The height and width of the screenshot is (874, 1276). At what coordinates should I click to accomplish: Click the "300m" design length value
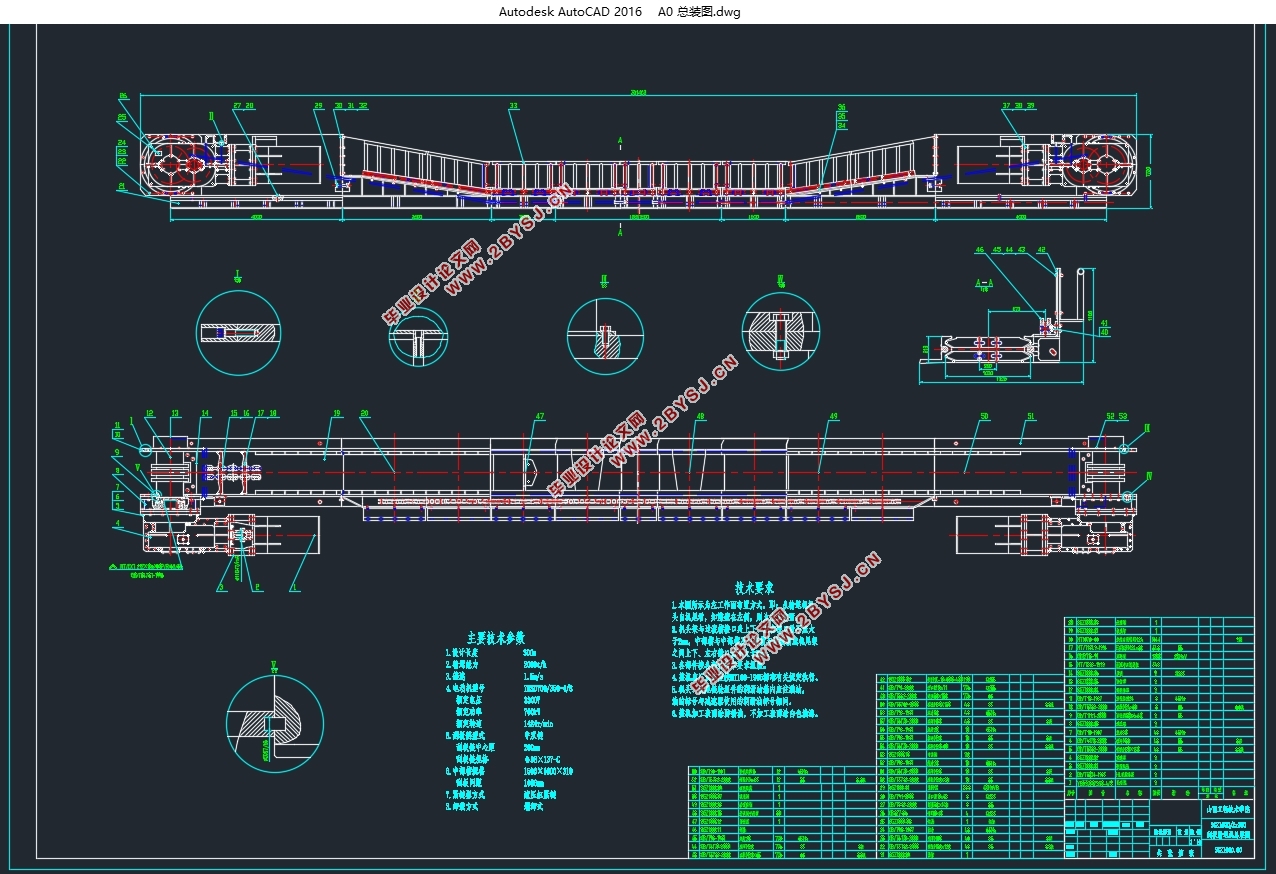[x=532, y=652]
